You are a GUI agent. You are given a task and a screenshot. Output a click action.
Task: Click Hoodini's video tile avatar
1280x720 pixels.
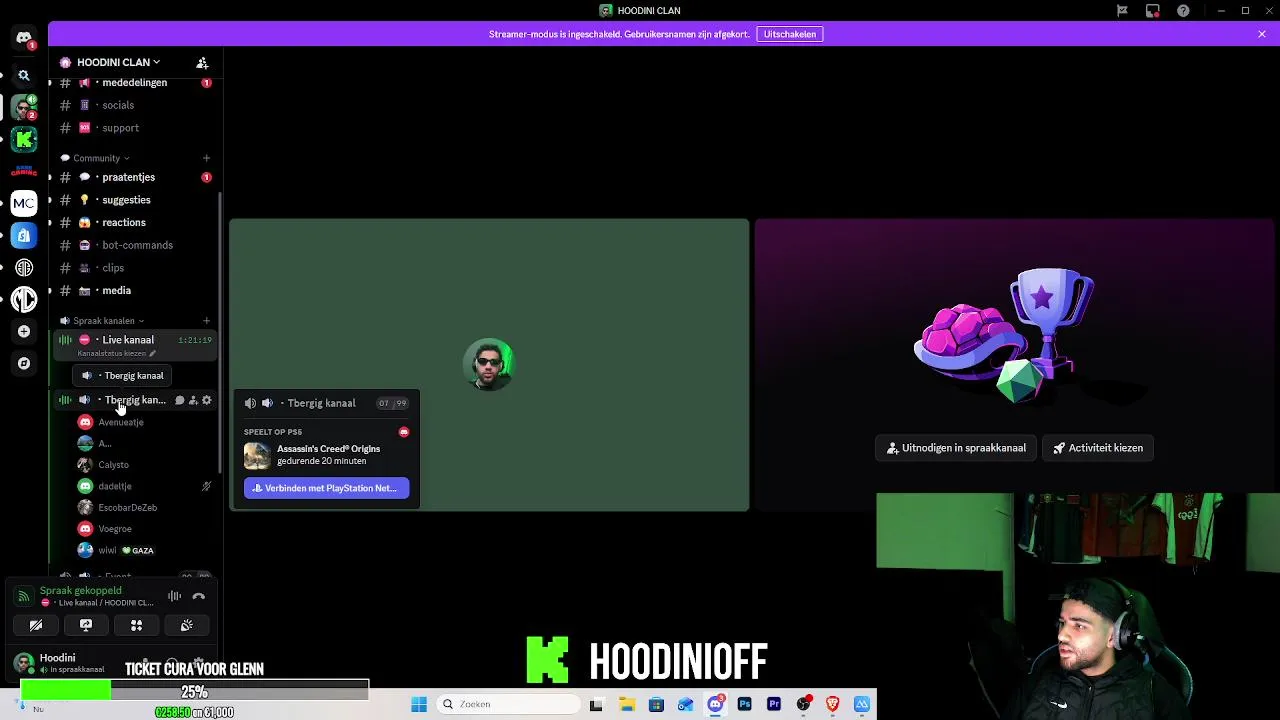(489, 365)
